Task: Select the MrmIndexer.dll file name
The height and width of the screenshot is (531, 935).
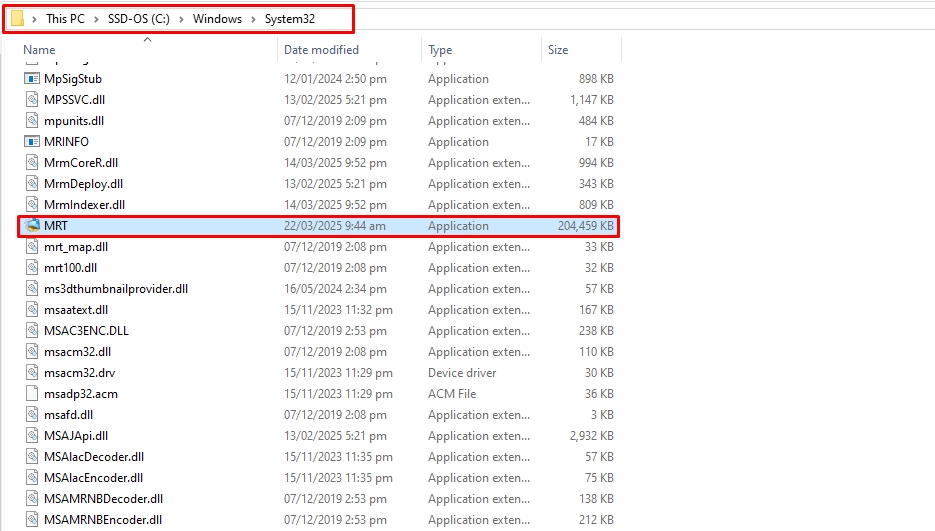Action: 85,205
